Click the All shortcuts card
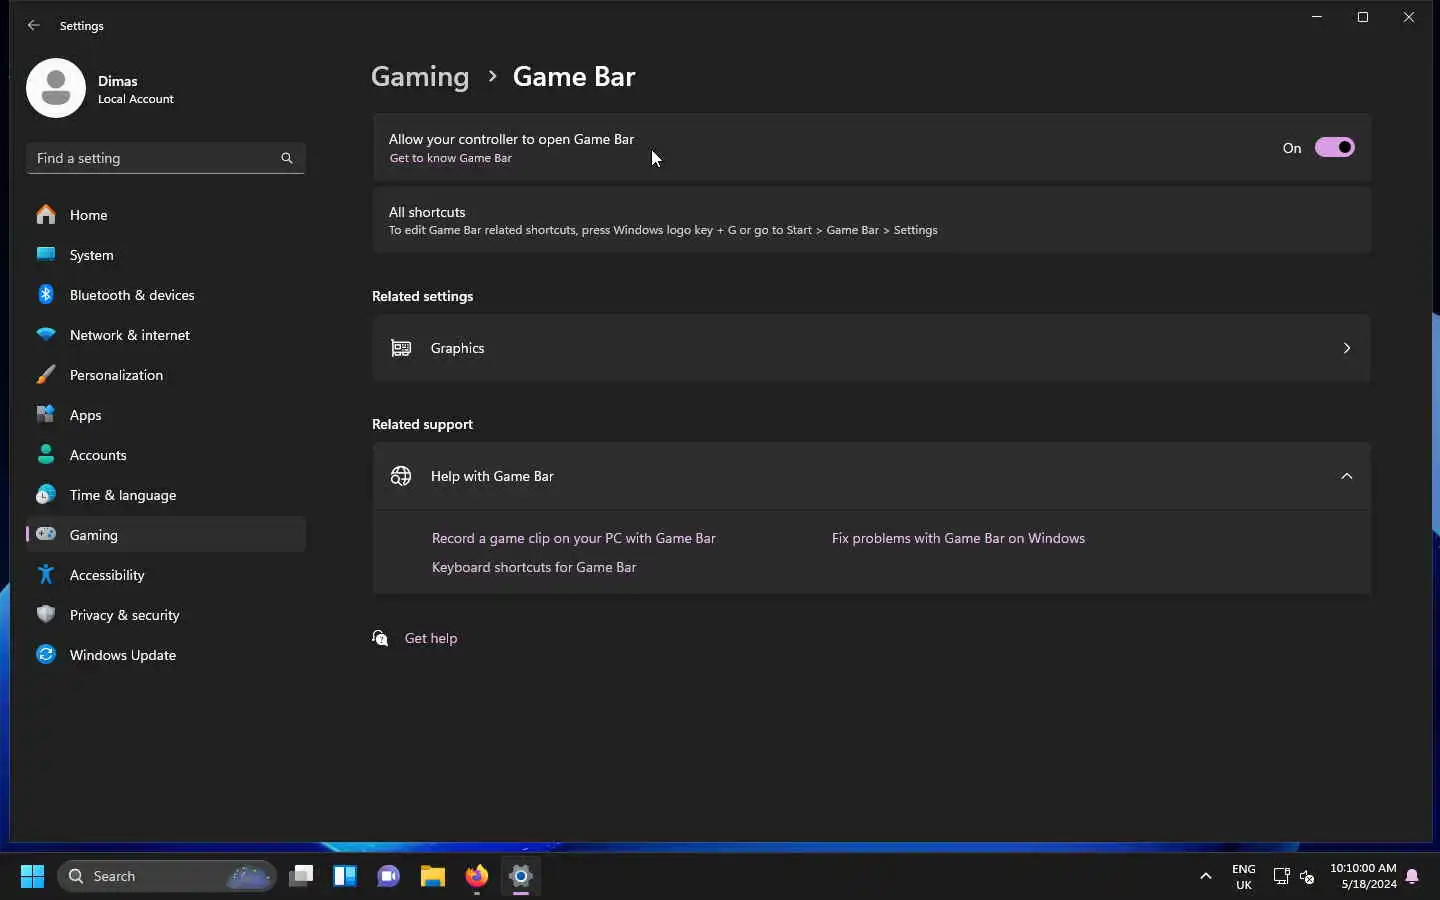Screen dimensions: 1440x900 pyautogui.click(x=872, y=220)
